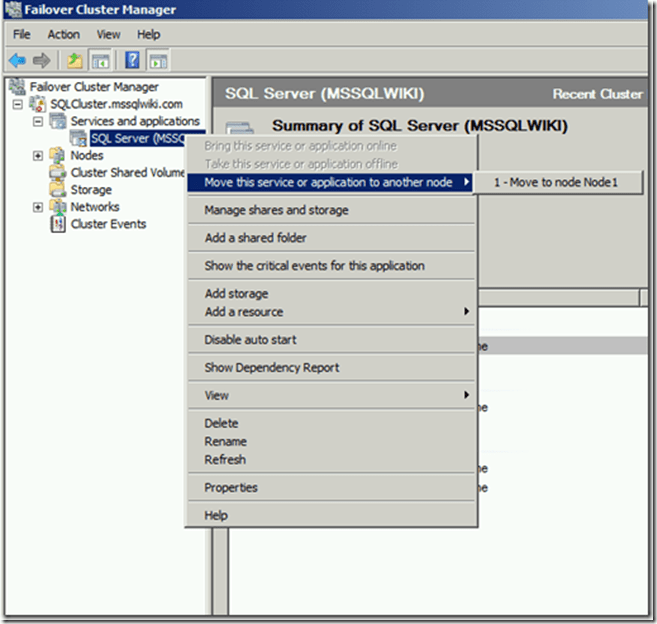
Task: Click the Up one level toolbar icon
Action: (75, 60)
